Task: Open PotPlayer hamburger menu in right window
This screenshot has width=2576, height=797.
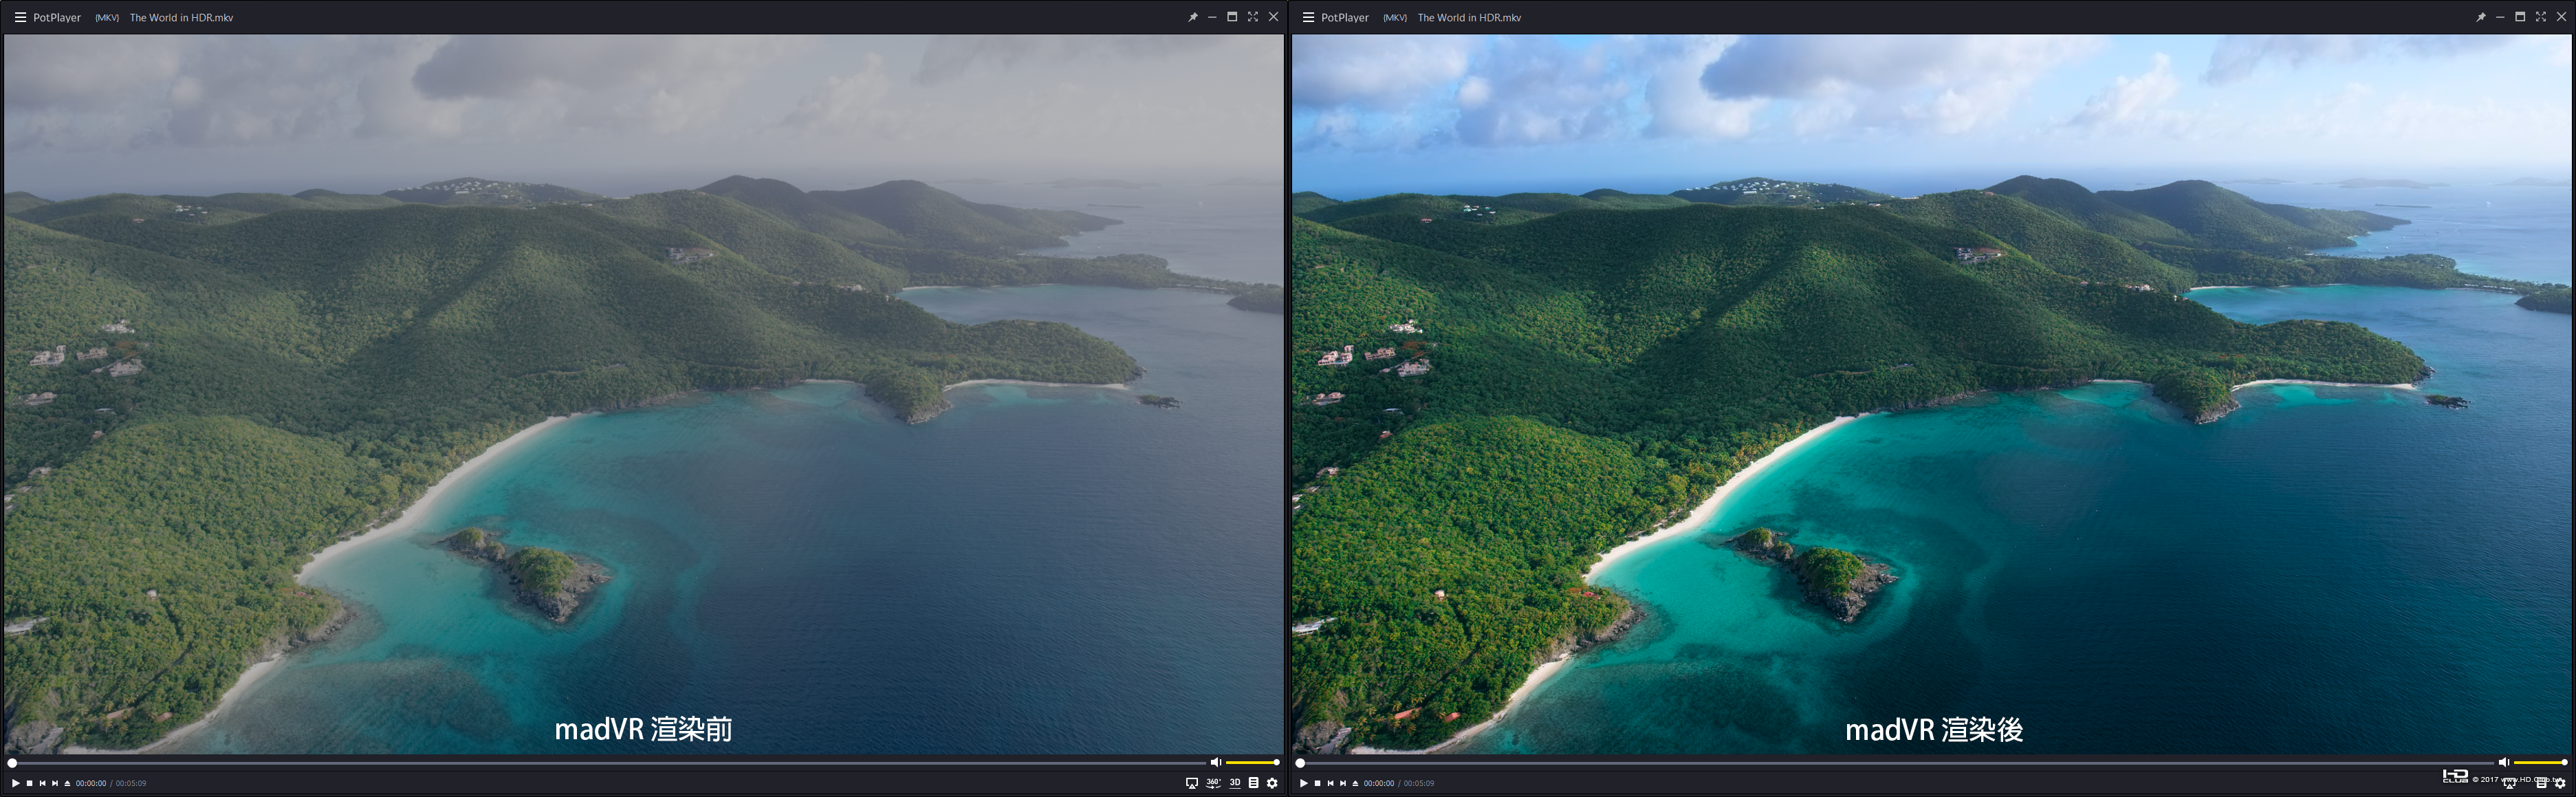Action: pyautogui.click(x=1307, y=17)
